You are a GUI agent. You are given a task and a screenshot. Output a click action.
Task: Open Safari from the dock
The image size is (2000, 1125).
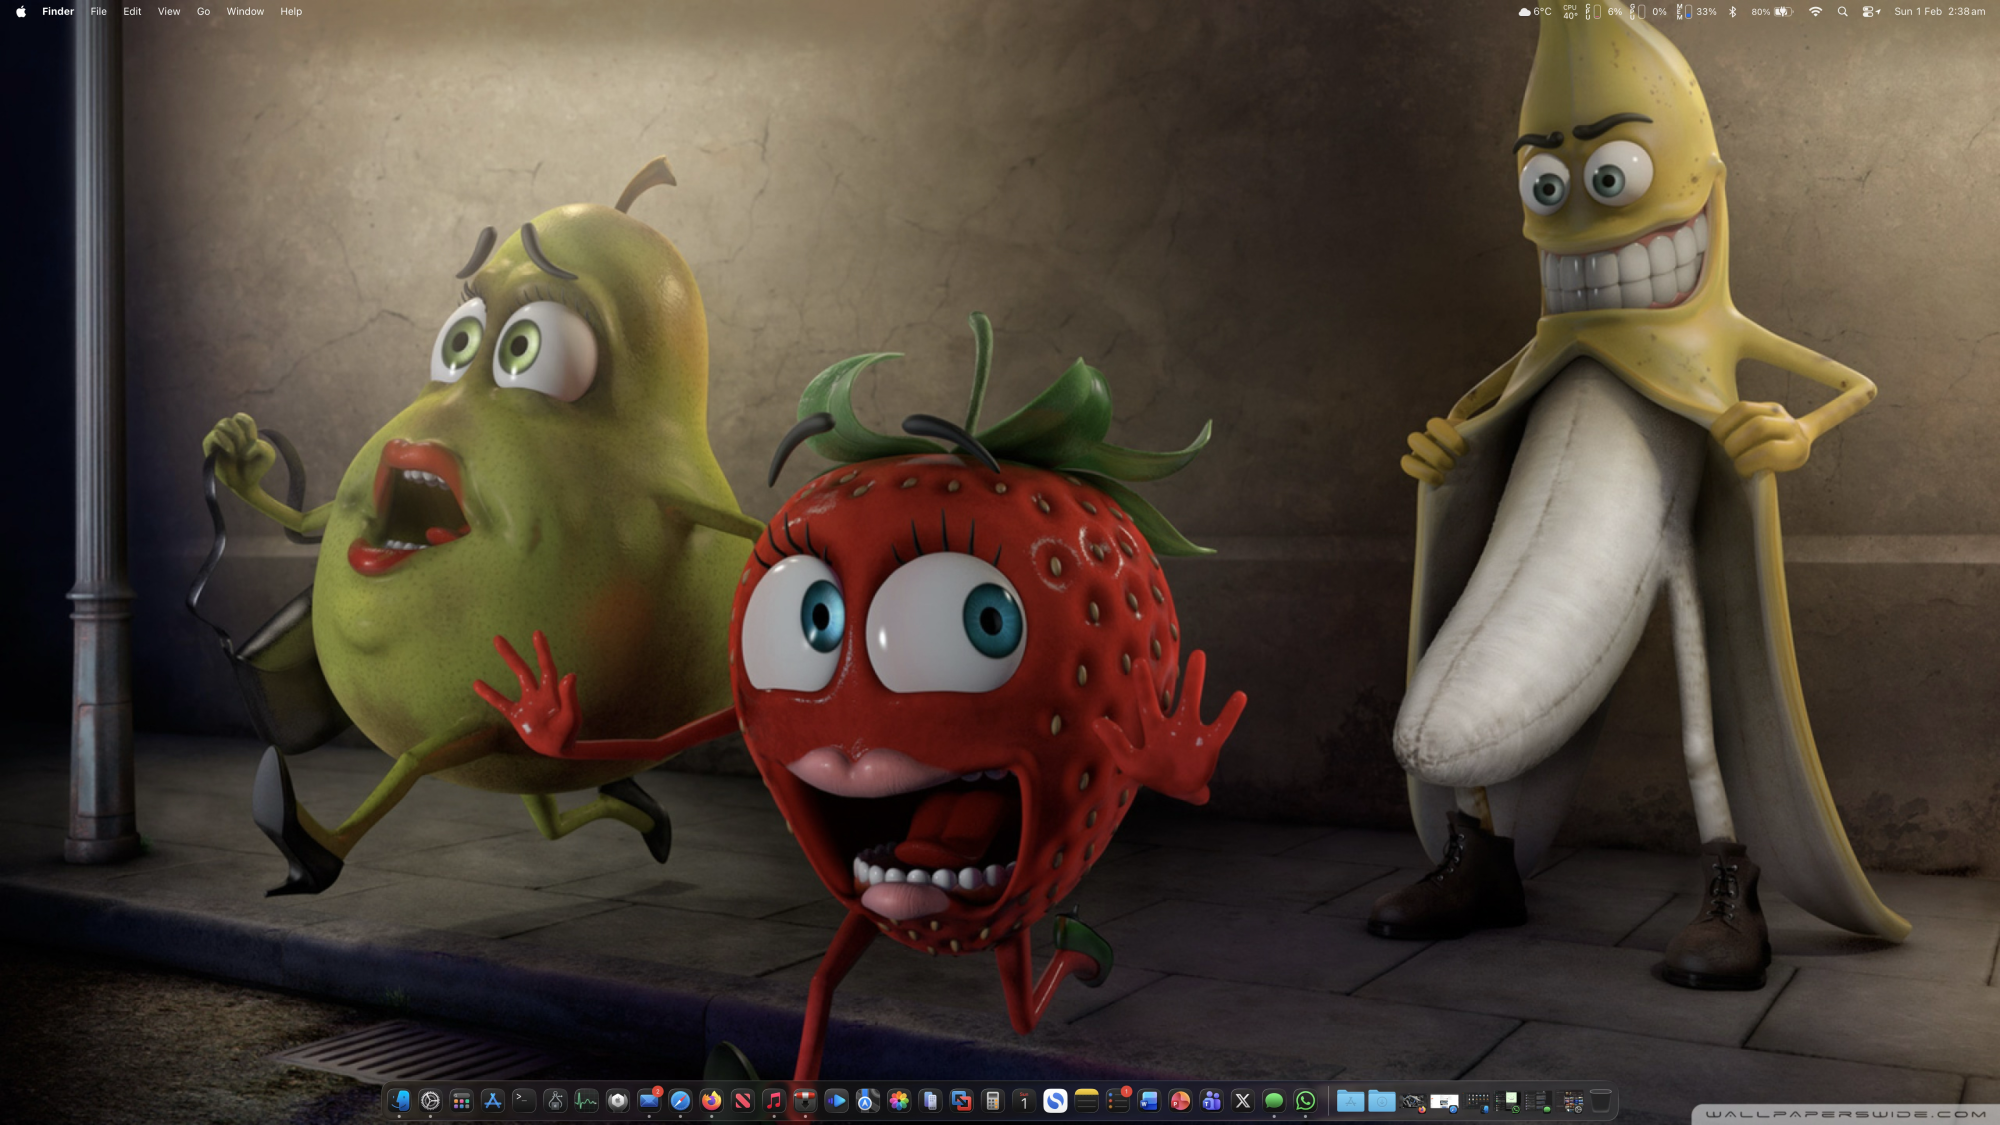click(x=680, y=1101)
